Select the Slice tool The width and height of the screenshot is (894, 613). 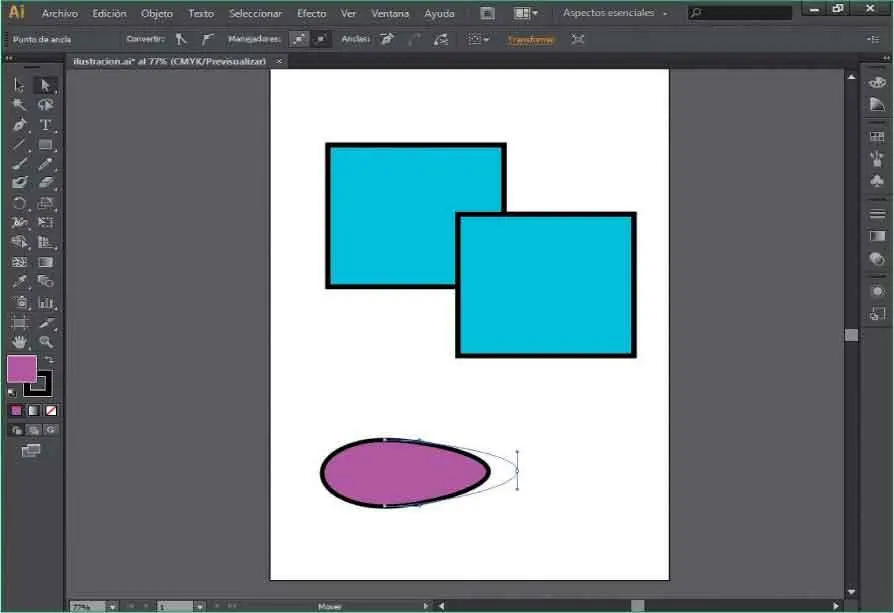(x=45, y=323)
